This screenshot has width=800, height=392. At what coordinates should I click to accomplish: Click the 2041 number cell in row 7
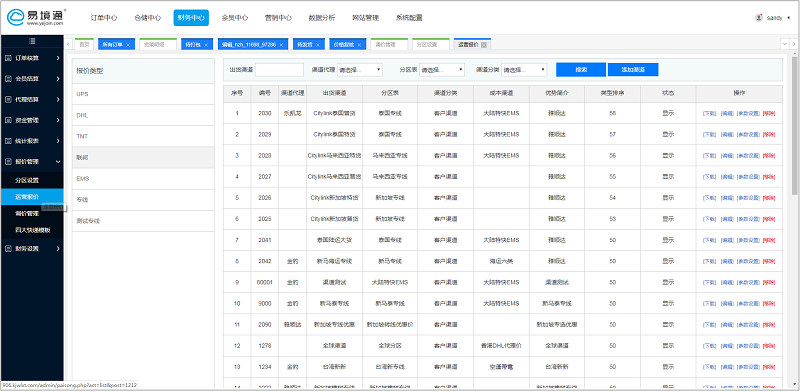click(x=264, y=240)
